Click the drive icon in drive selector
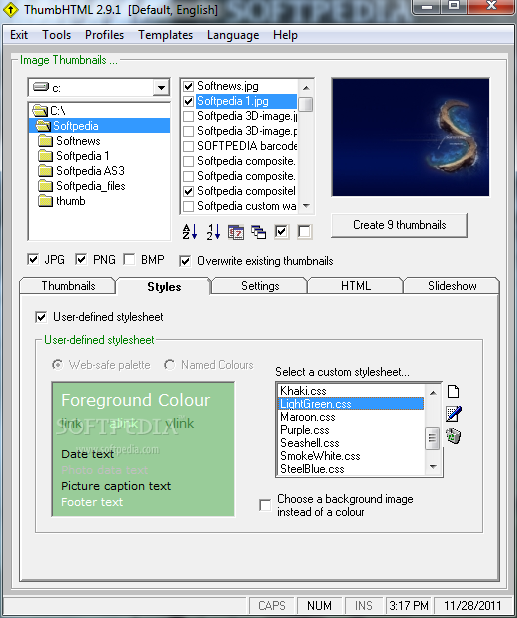 pyautogui.click(x=41, y=87)
